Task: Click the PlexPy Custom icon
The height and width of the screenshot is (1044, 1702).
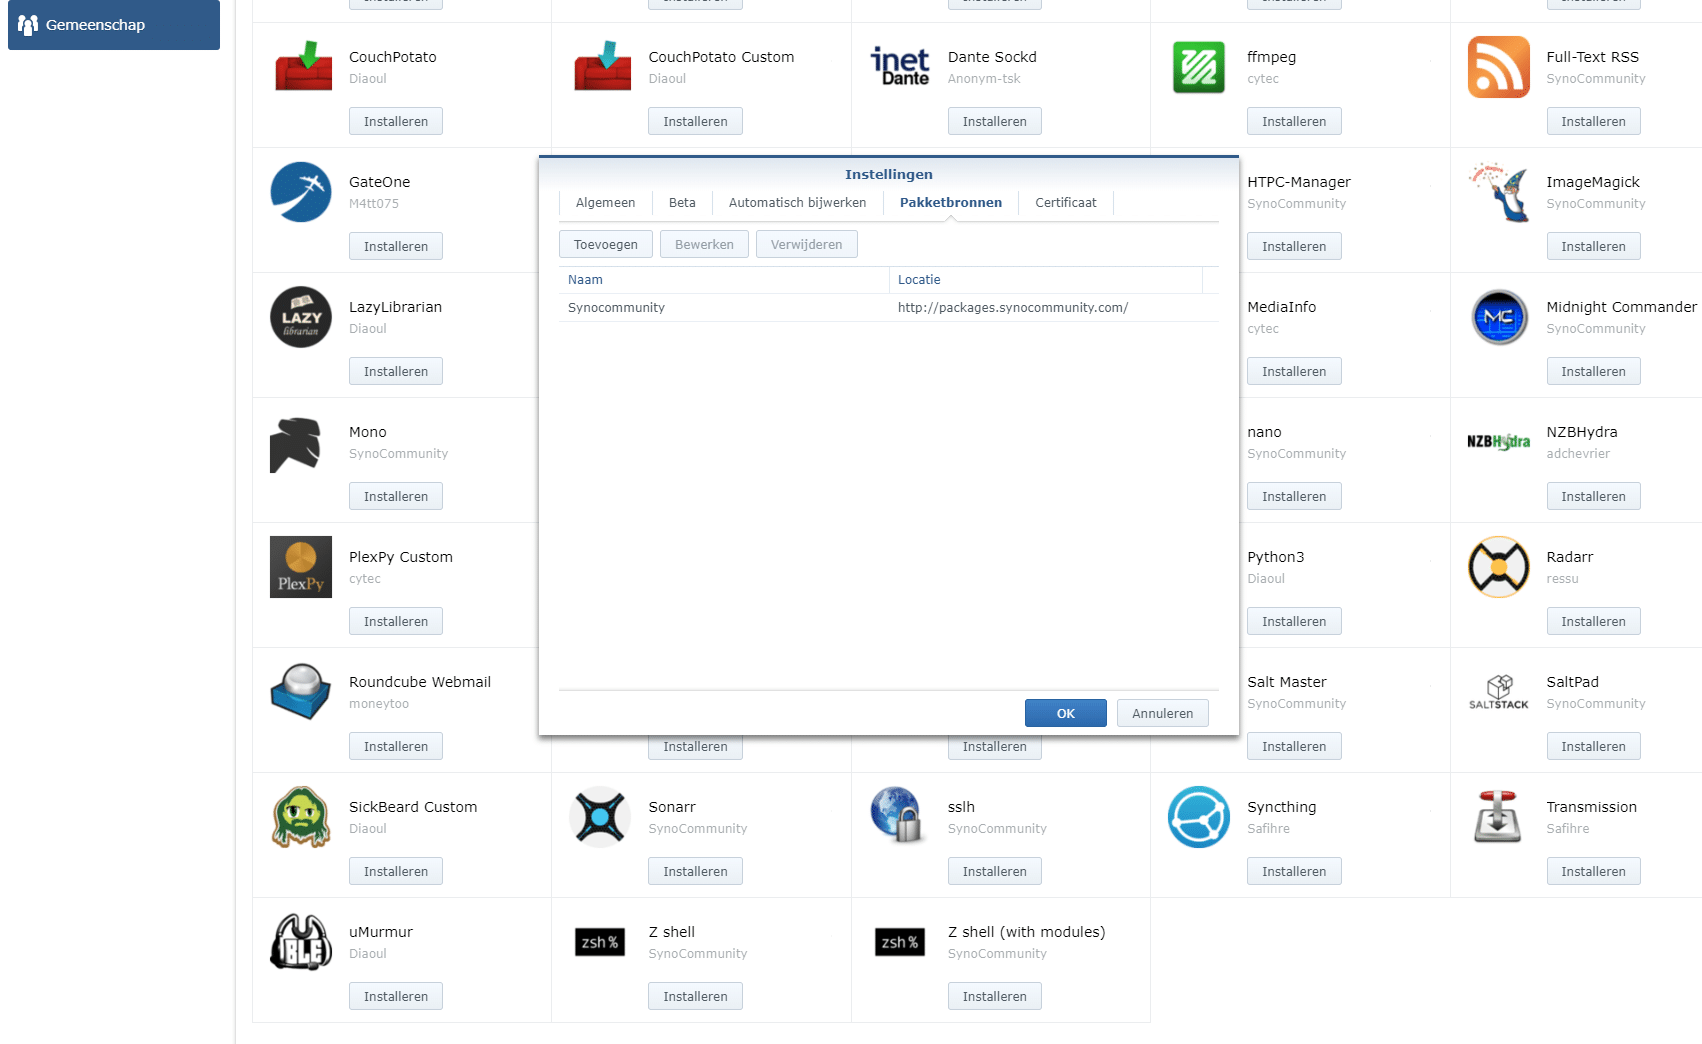Action: tap(301, 567)
